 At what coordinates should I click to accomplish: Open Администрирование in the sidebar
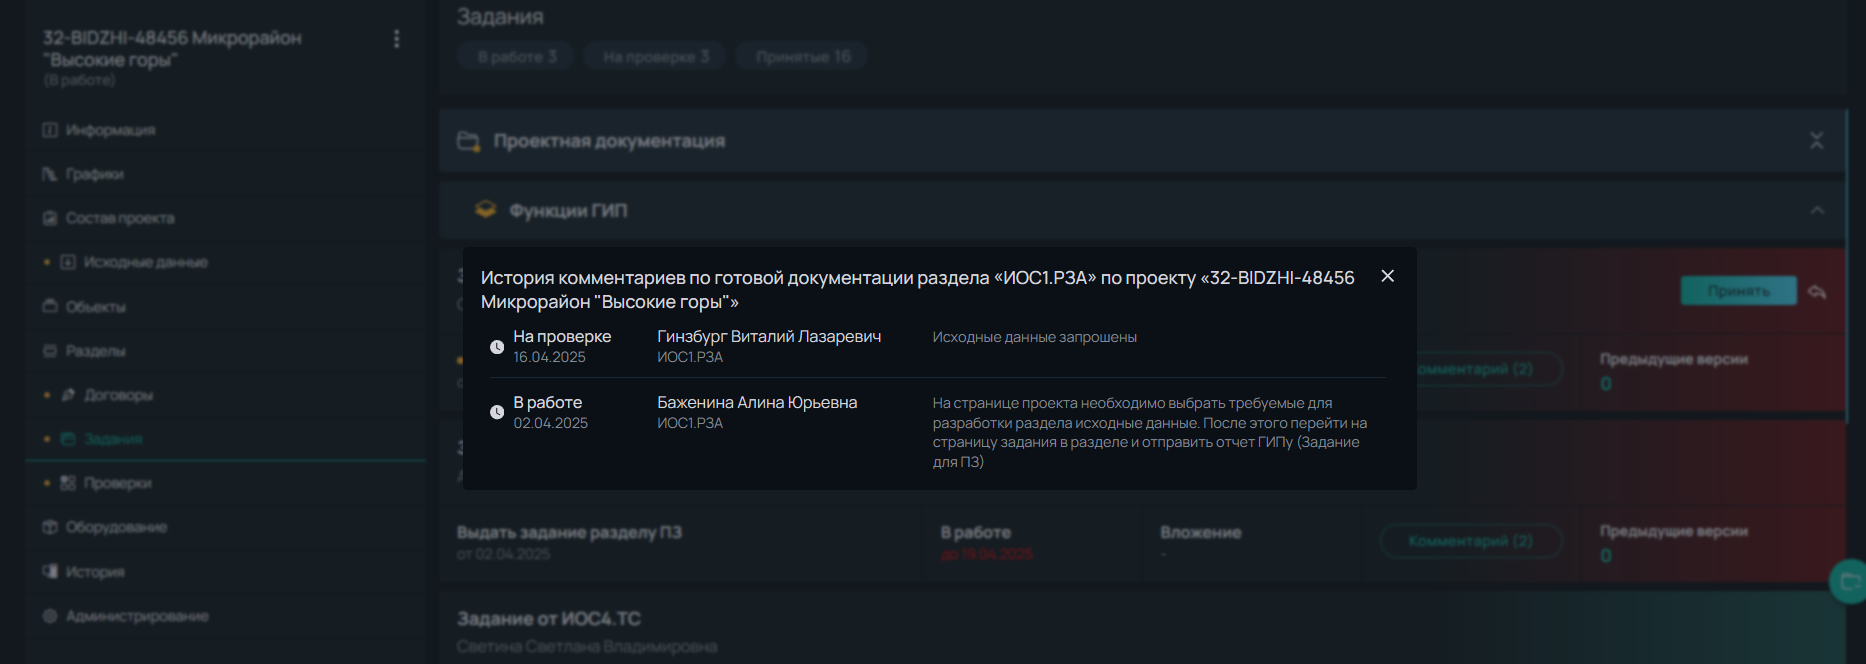137,616
